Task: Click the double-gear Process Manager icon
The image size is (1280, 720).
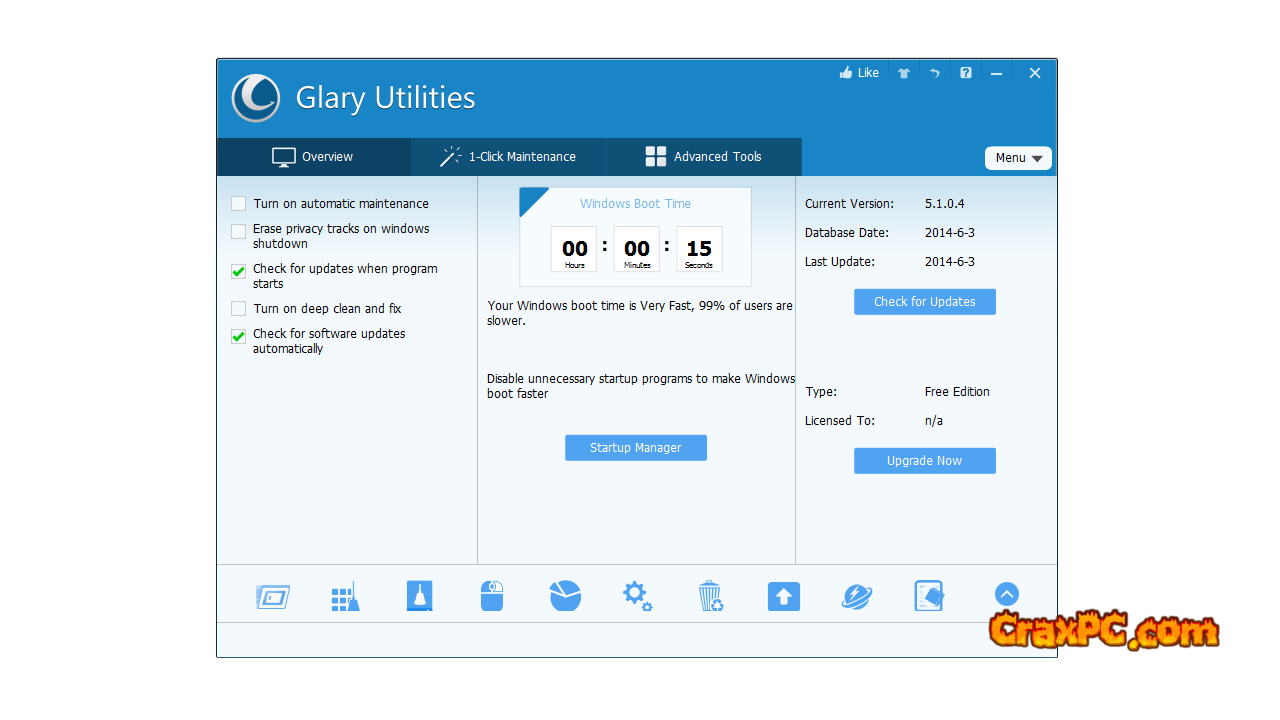Action: coord(637,597)
